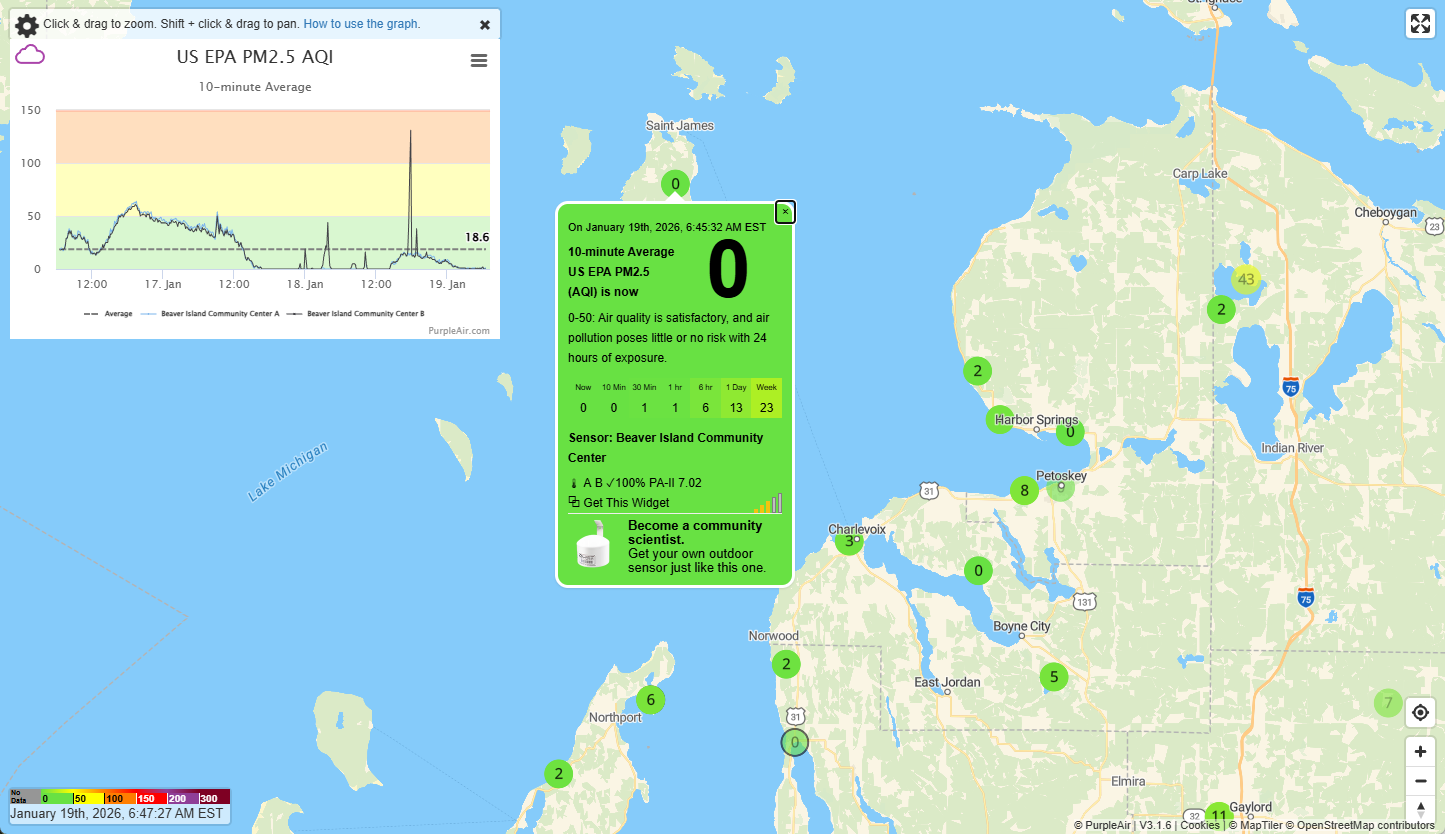Toggle Beaver Island Community Center B series

360,314
